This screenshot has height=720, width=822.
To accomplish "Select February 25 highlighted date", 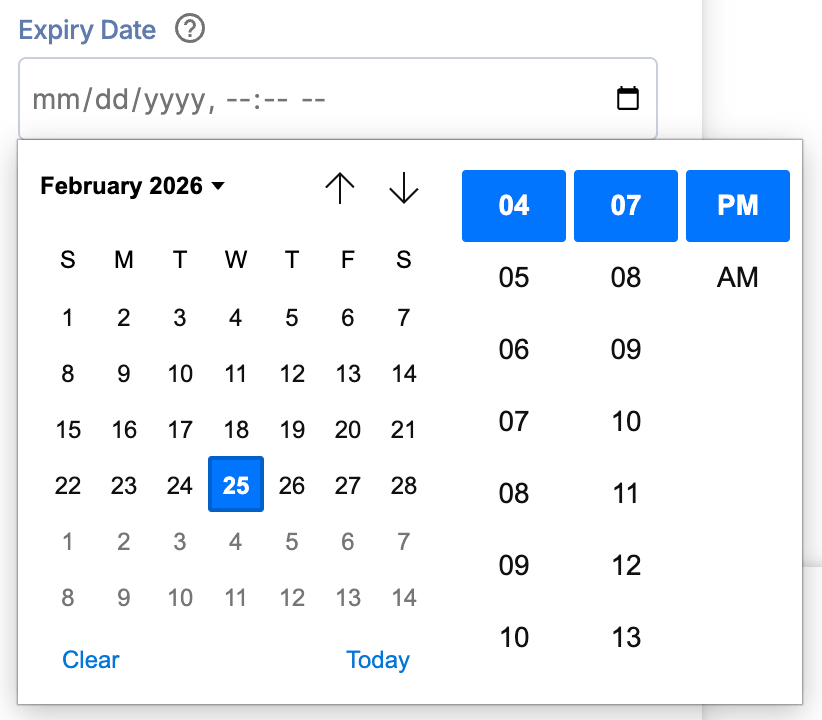I will [x=236, y=484].
